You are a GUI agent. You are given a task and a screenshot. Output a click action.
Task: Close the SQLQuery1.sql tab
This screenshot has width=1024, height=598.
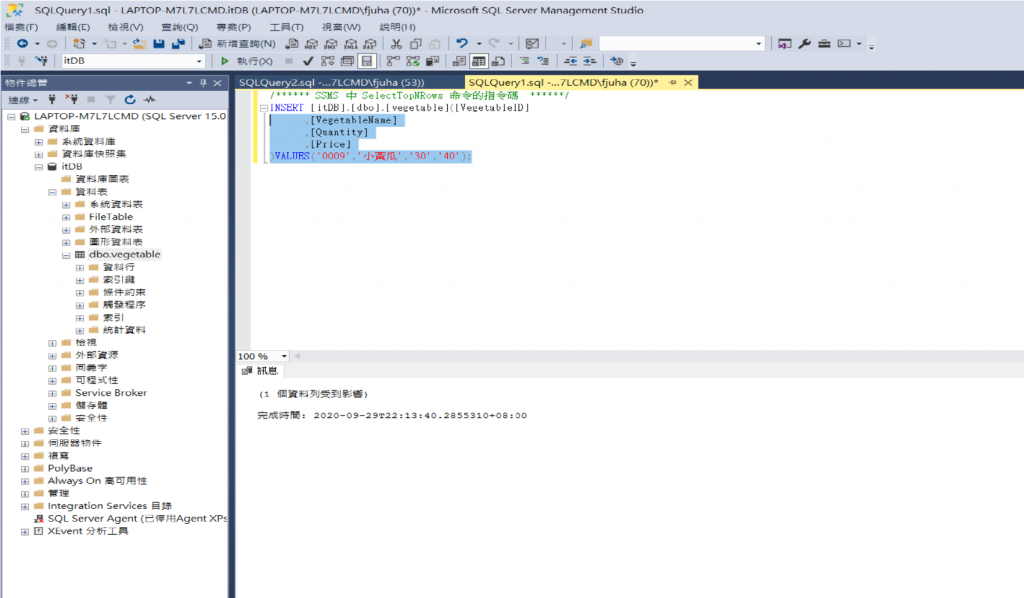[x=688, y=83]
